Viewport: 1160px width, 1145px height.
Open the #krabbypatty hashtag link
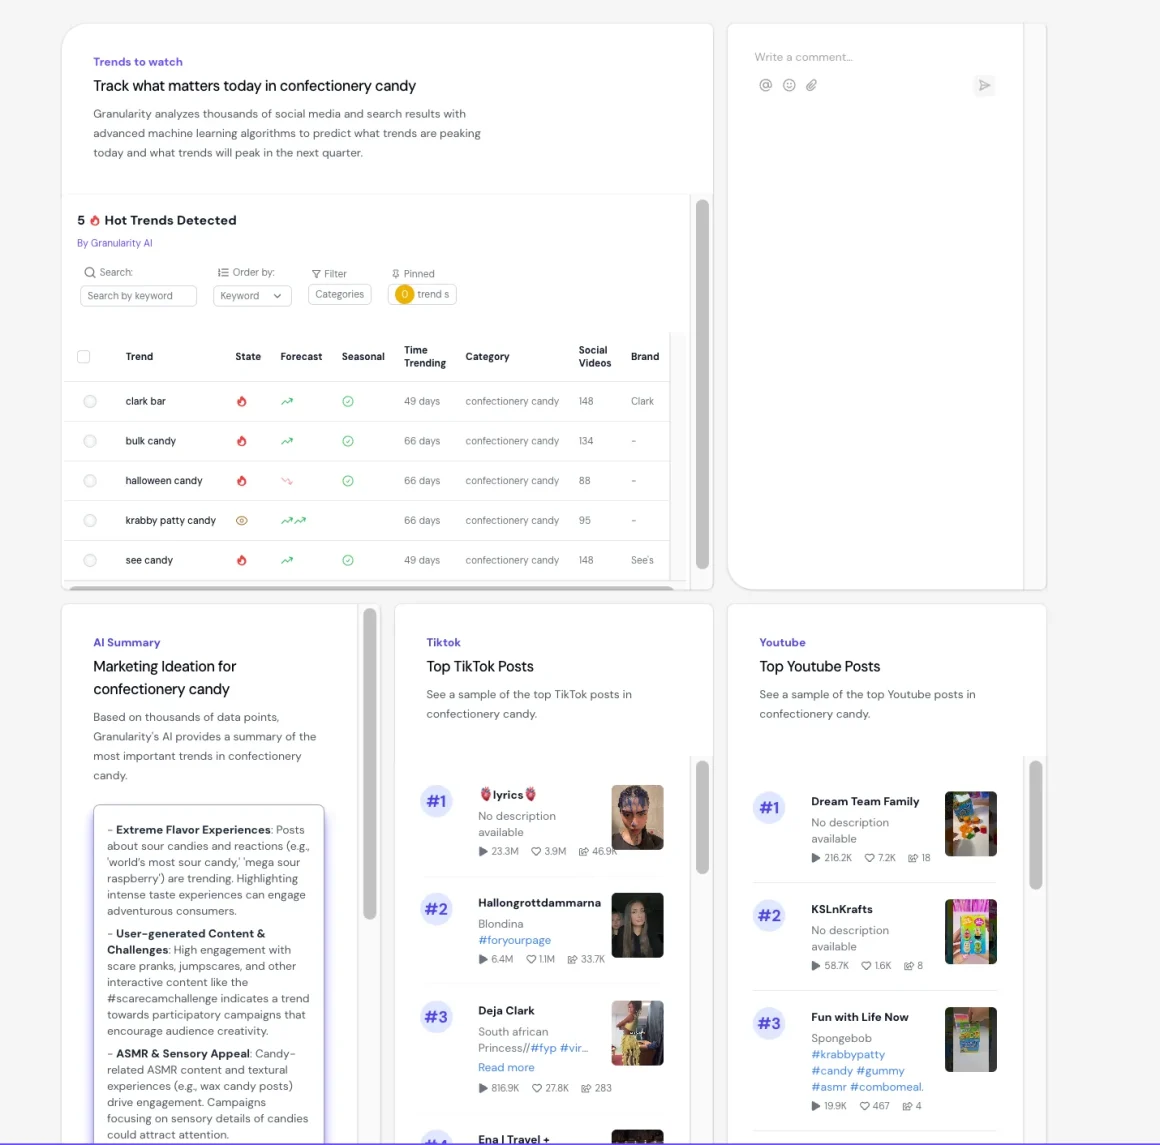[x=848, y=1055]
